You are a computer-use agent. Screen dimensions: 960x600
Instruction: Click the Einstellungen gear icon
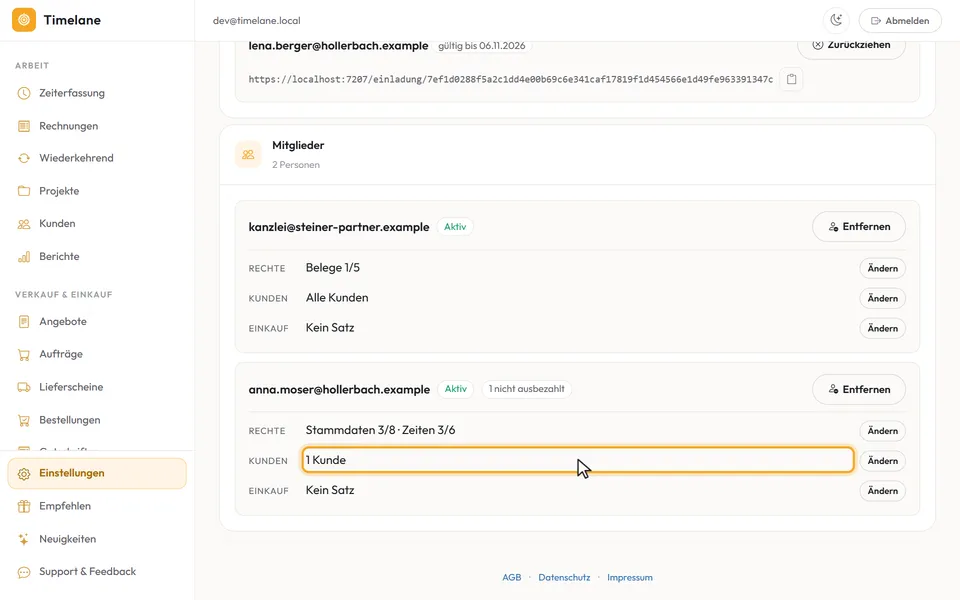(24, 473)
